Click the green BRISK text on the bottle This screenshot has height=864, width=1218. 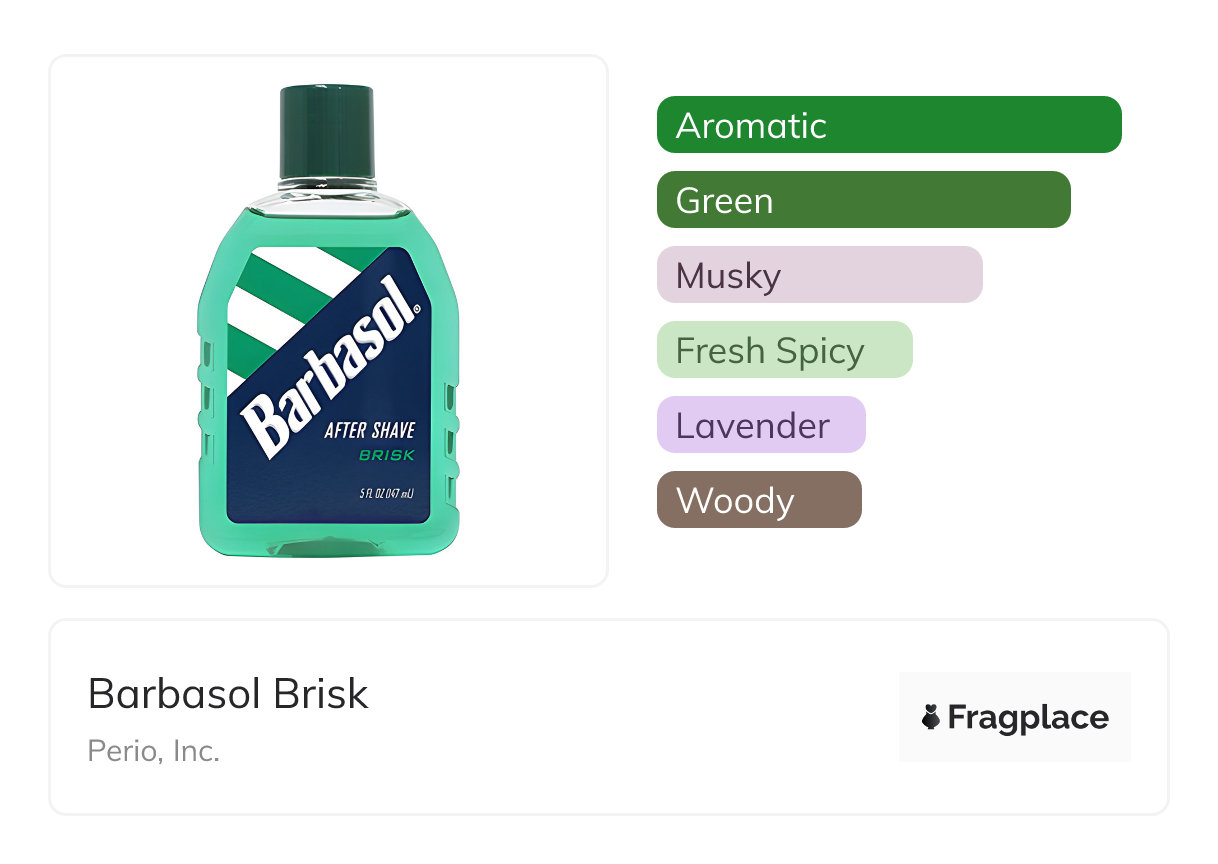click(387, 455)
